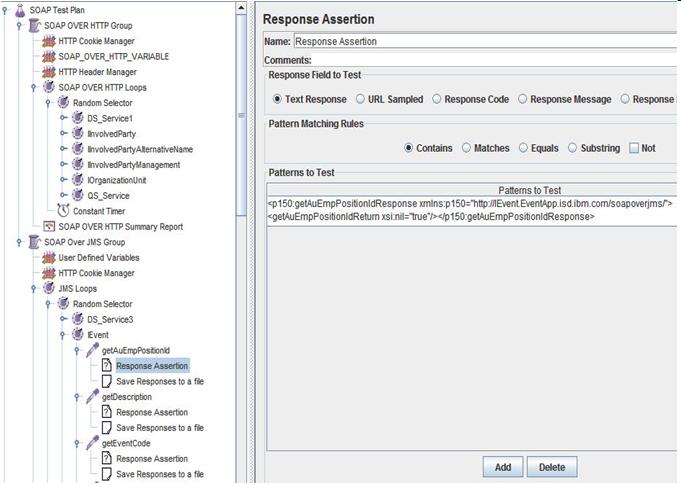Click the User Defined Variables icon
The image size is (681, 485).
tap(49, 257)
